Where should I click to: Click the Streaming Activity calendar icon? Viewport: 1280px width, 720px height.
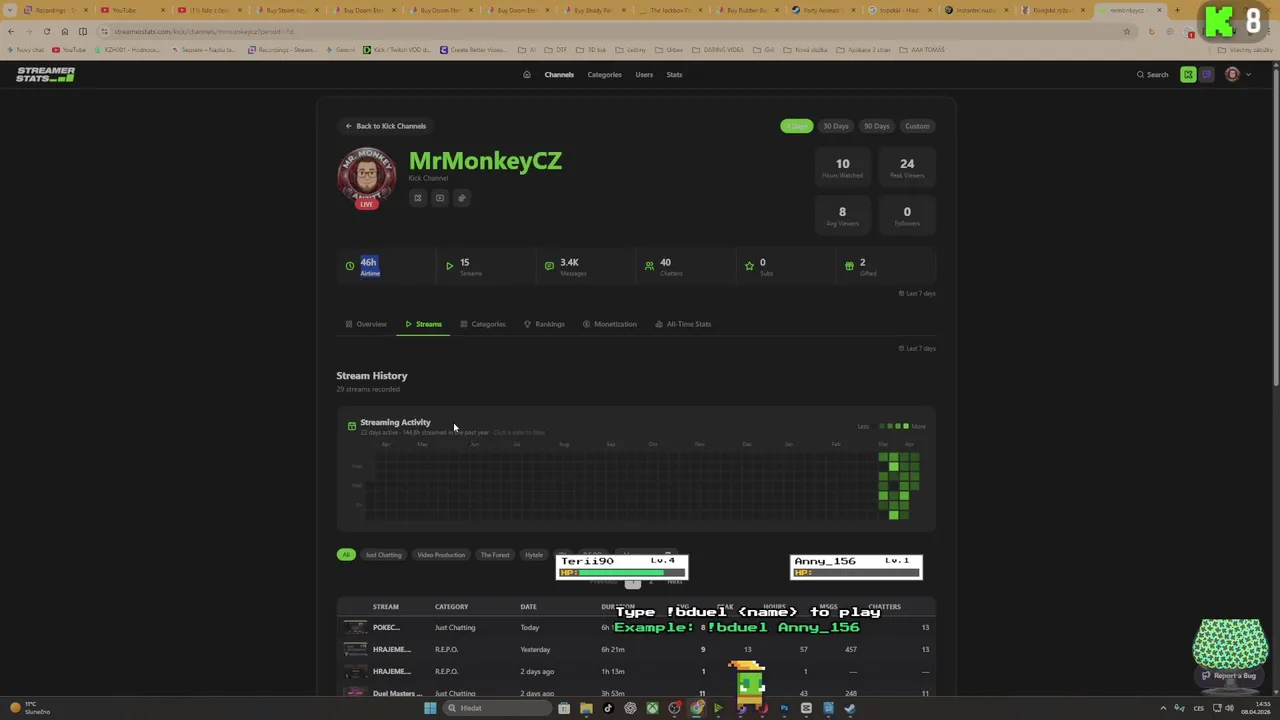(351, 426)
